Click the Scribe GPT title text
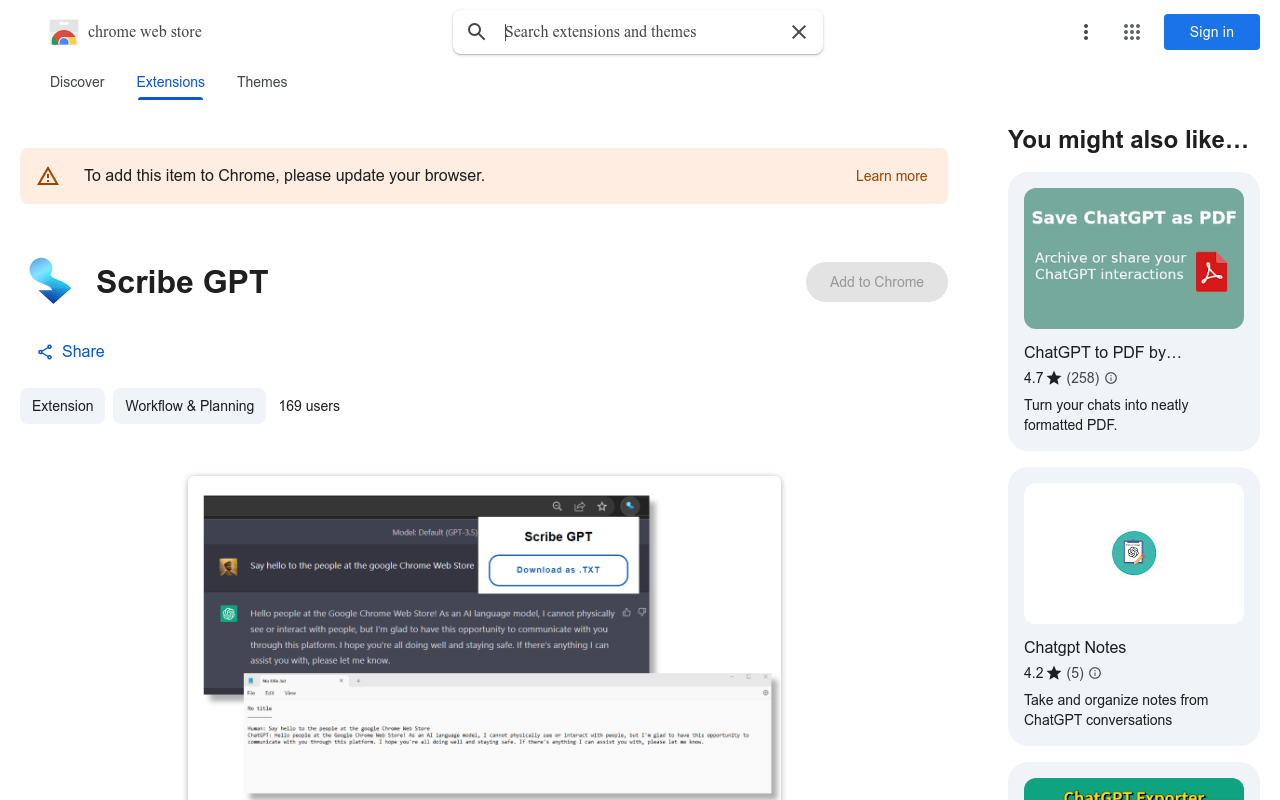 [182, 282]
